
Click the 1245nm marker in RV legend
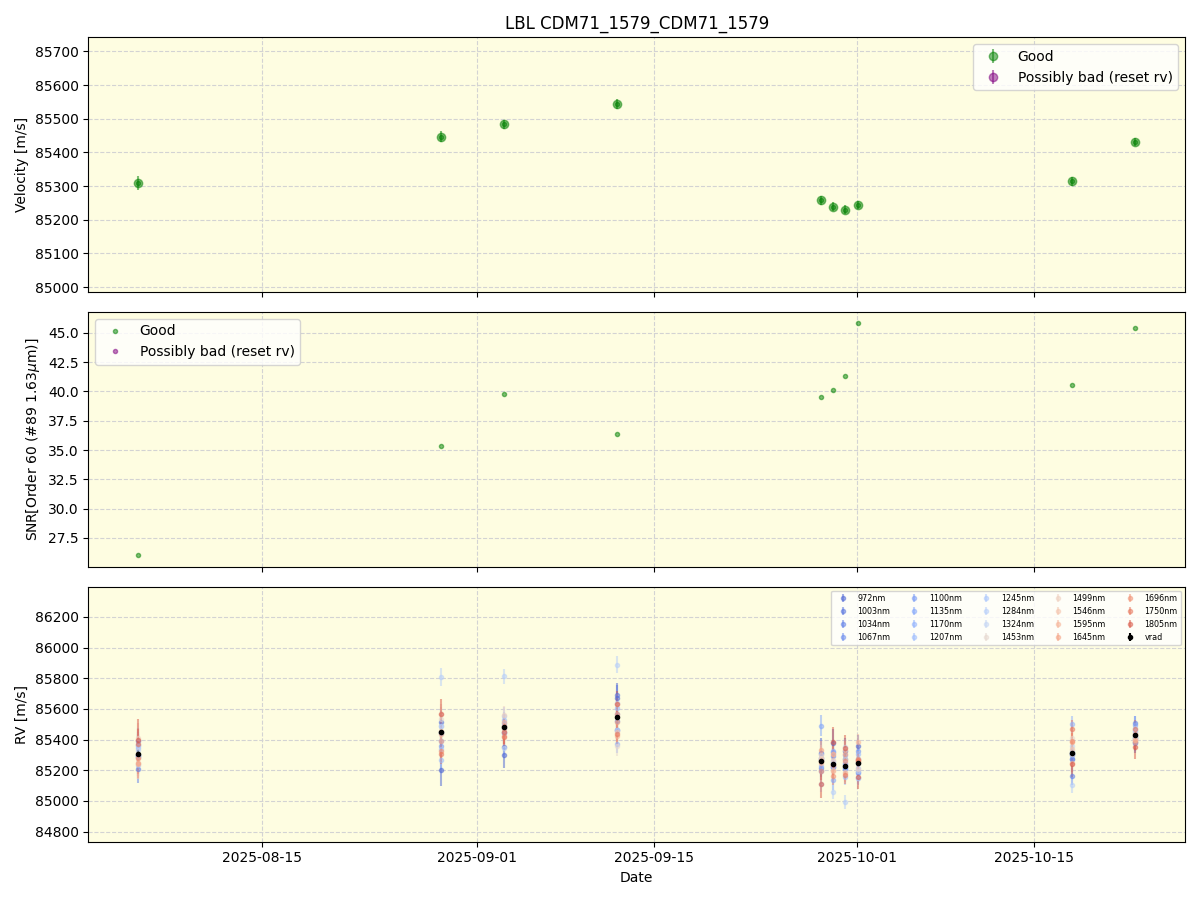pyautogui.click(x=987, y=598)
